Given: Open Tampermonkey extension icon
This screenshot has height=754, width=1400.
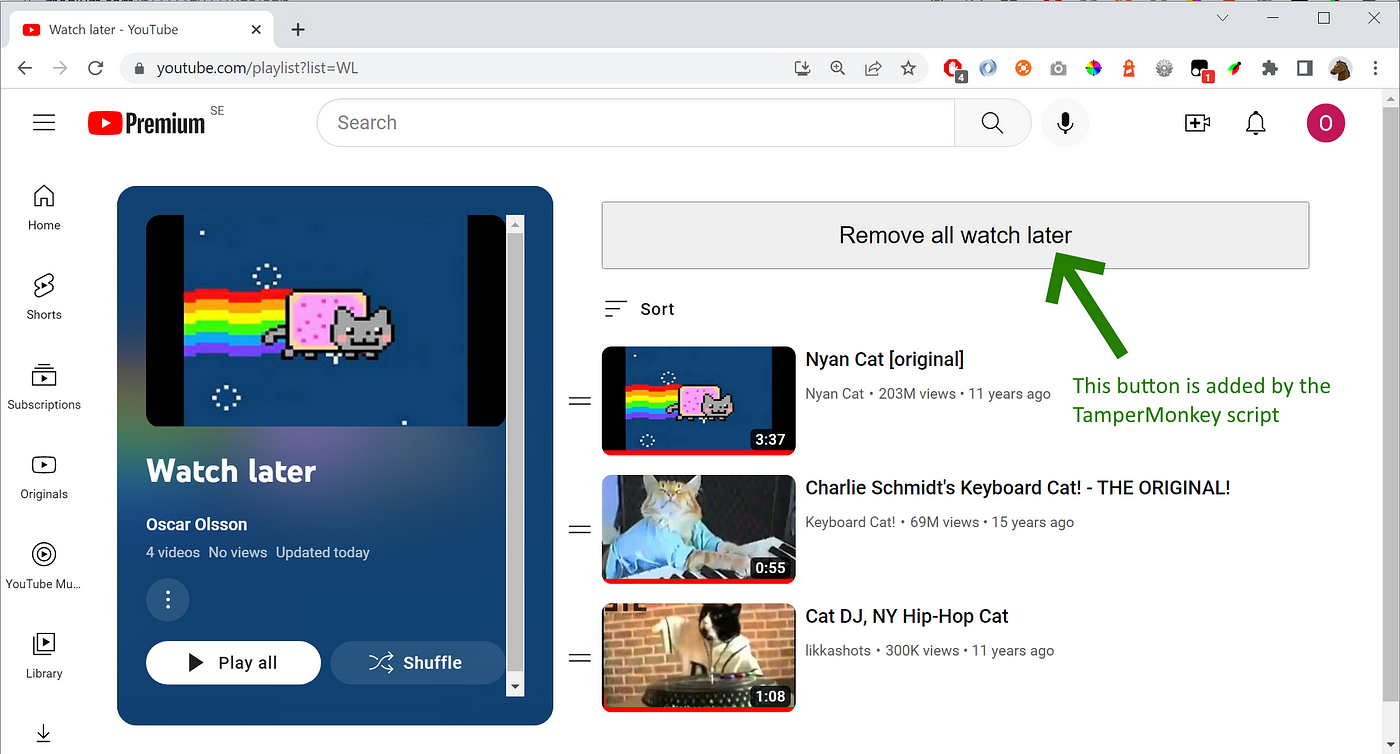Looking at the screenshot, I should (x=1200, y=69).
